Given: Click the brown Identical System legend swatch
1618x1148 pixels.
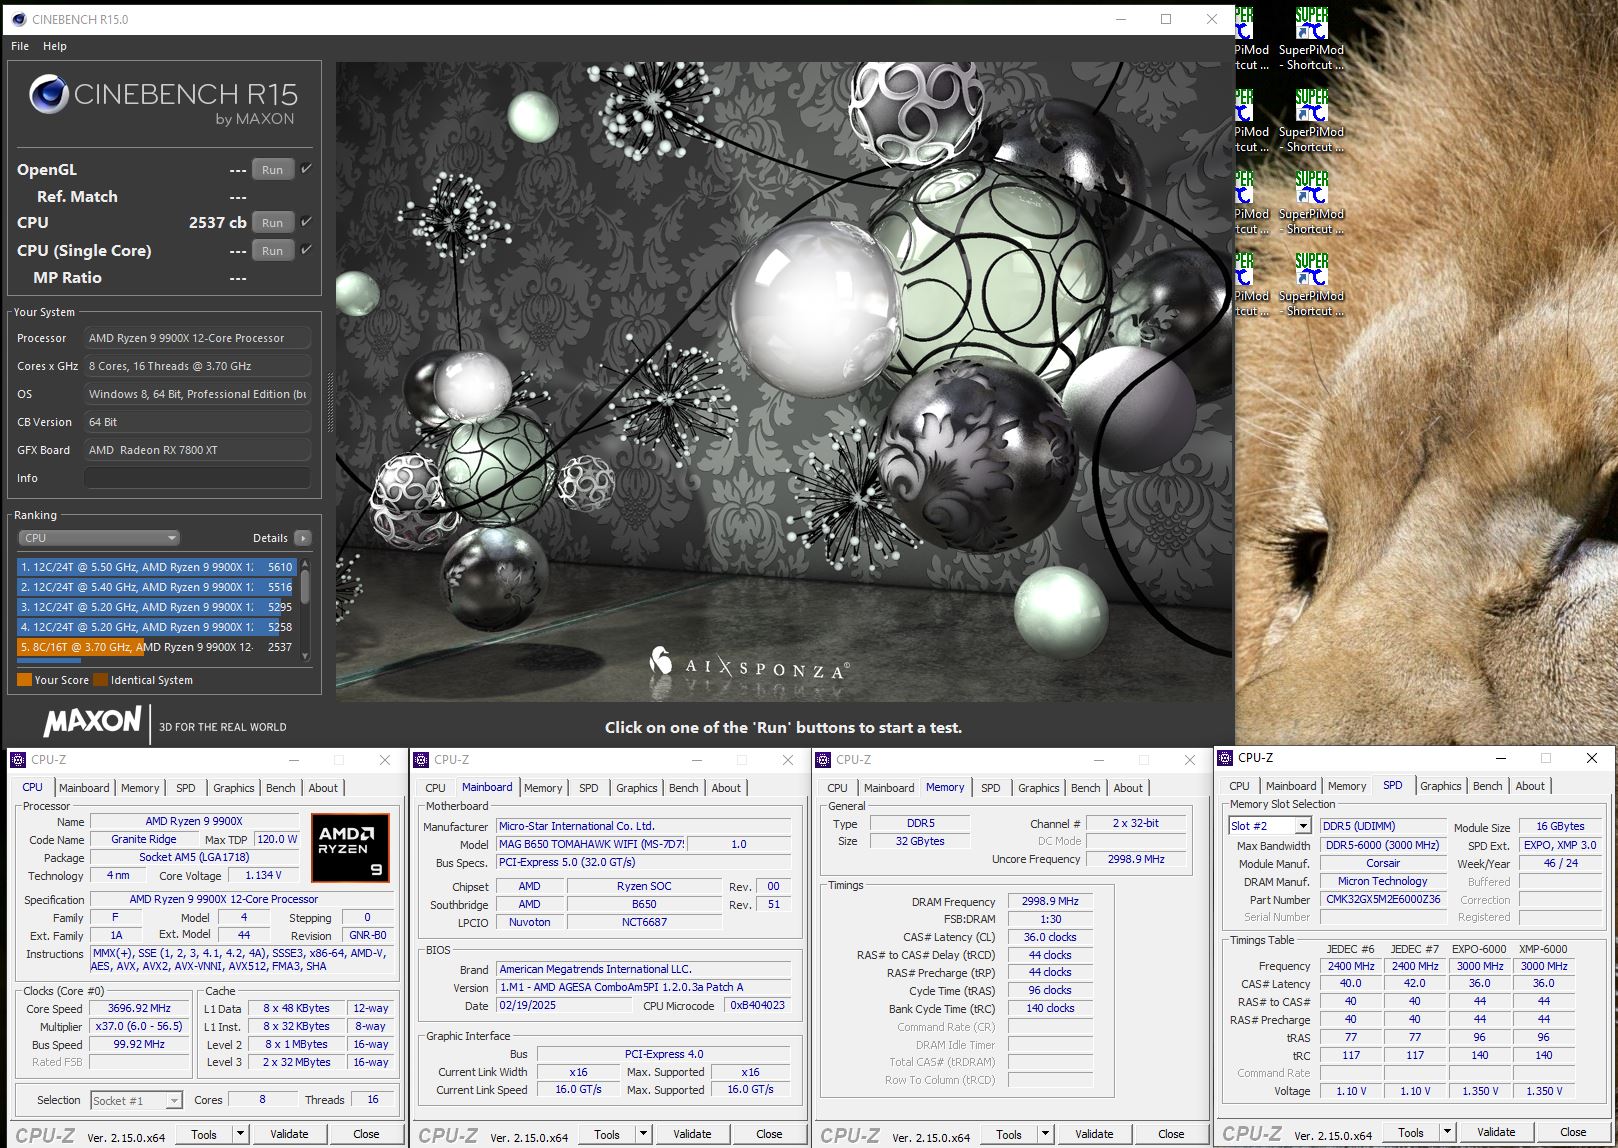Looking at the screenshot, I should point(100,680).
